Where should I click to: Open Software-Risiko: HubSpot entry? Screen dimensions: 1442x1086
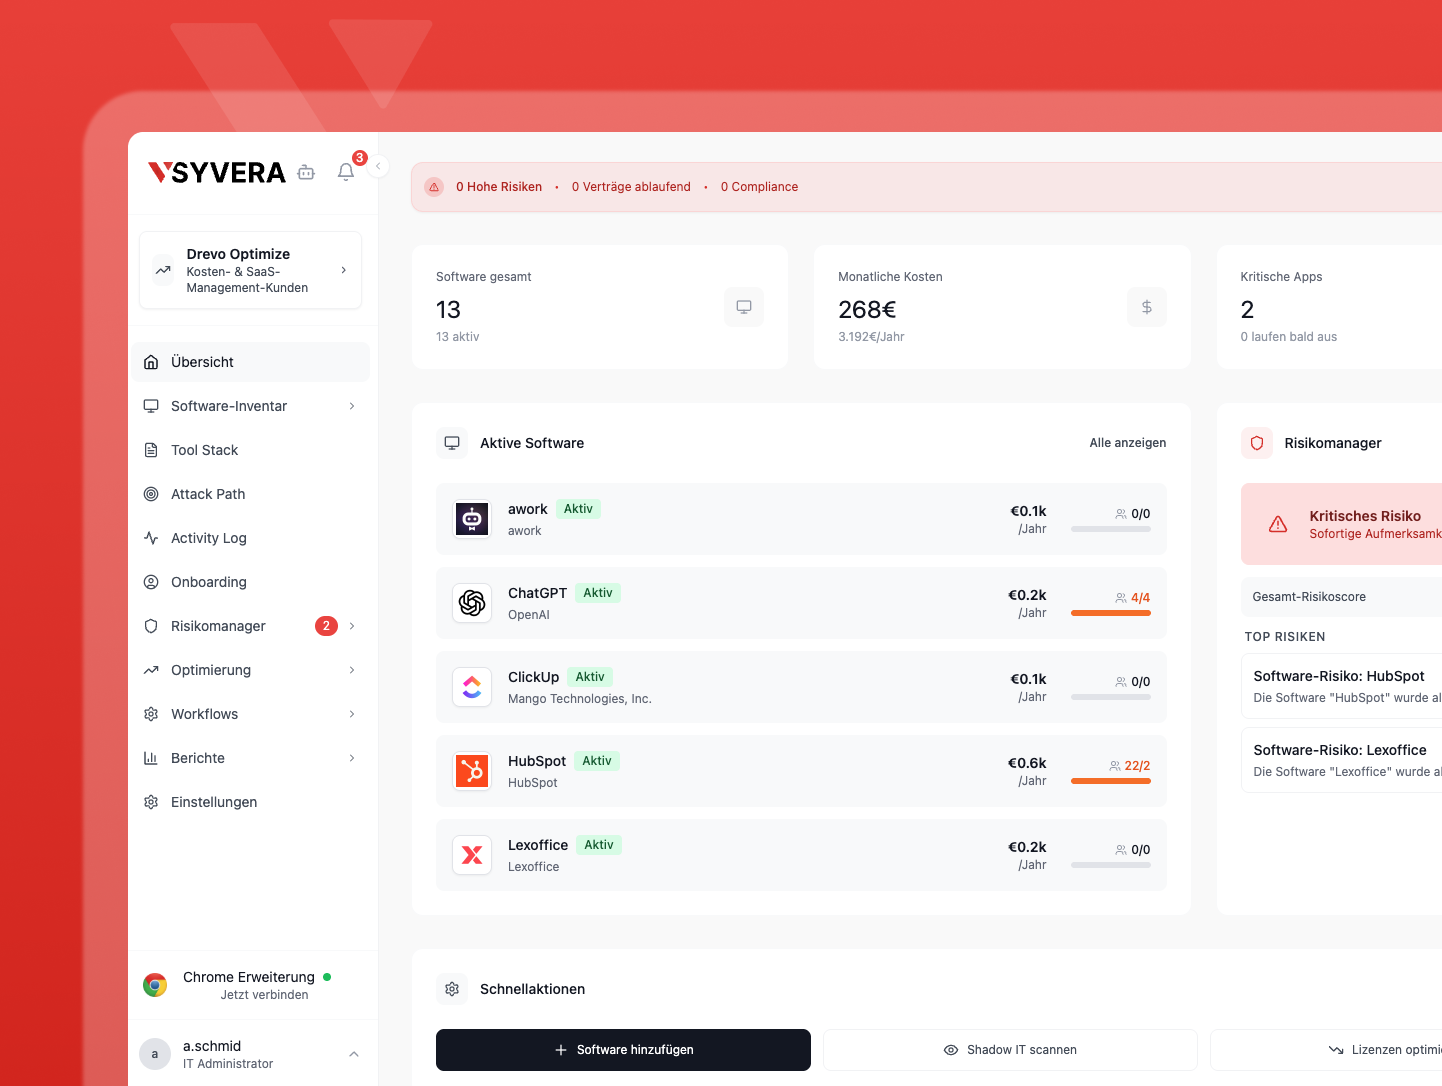tap(1342, 686)
